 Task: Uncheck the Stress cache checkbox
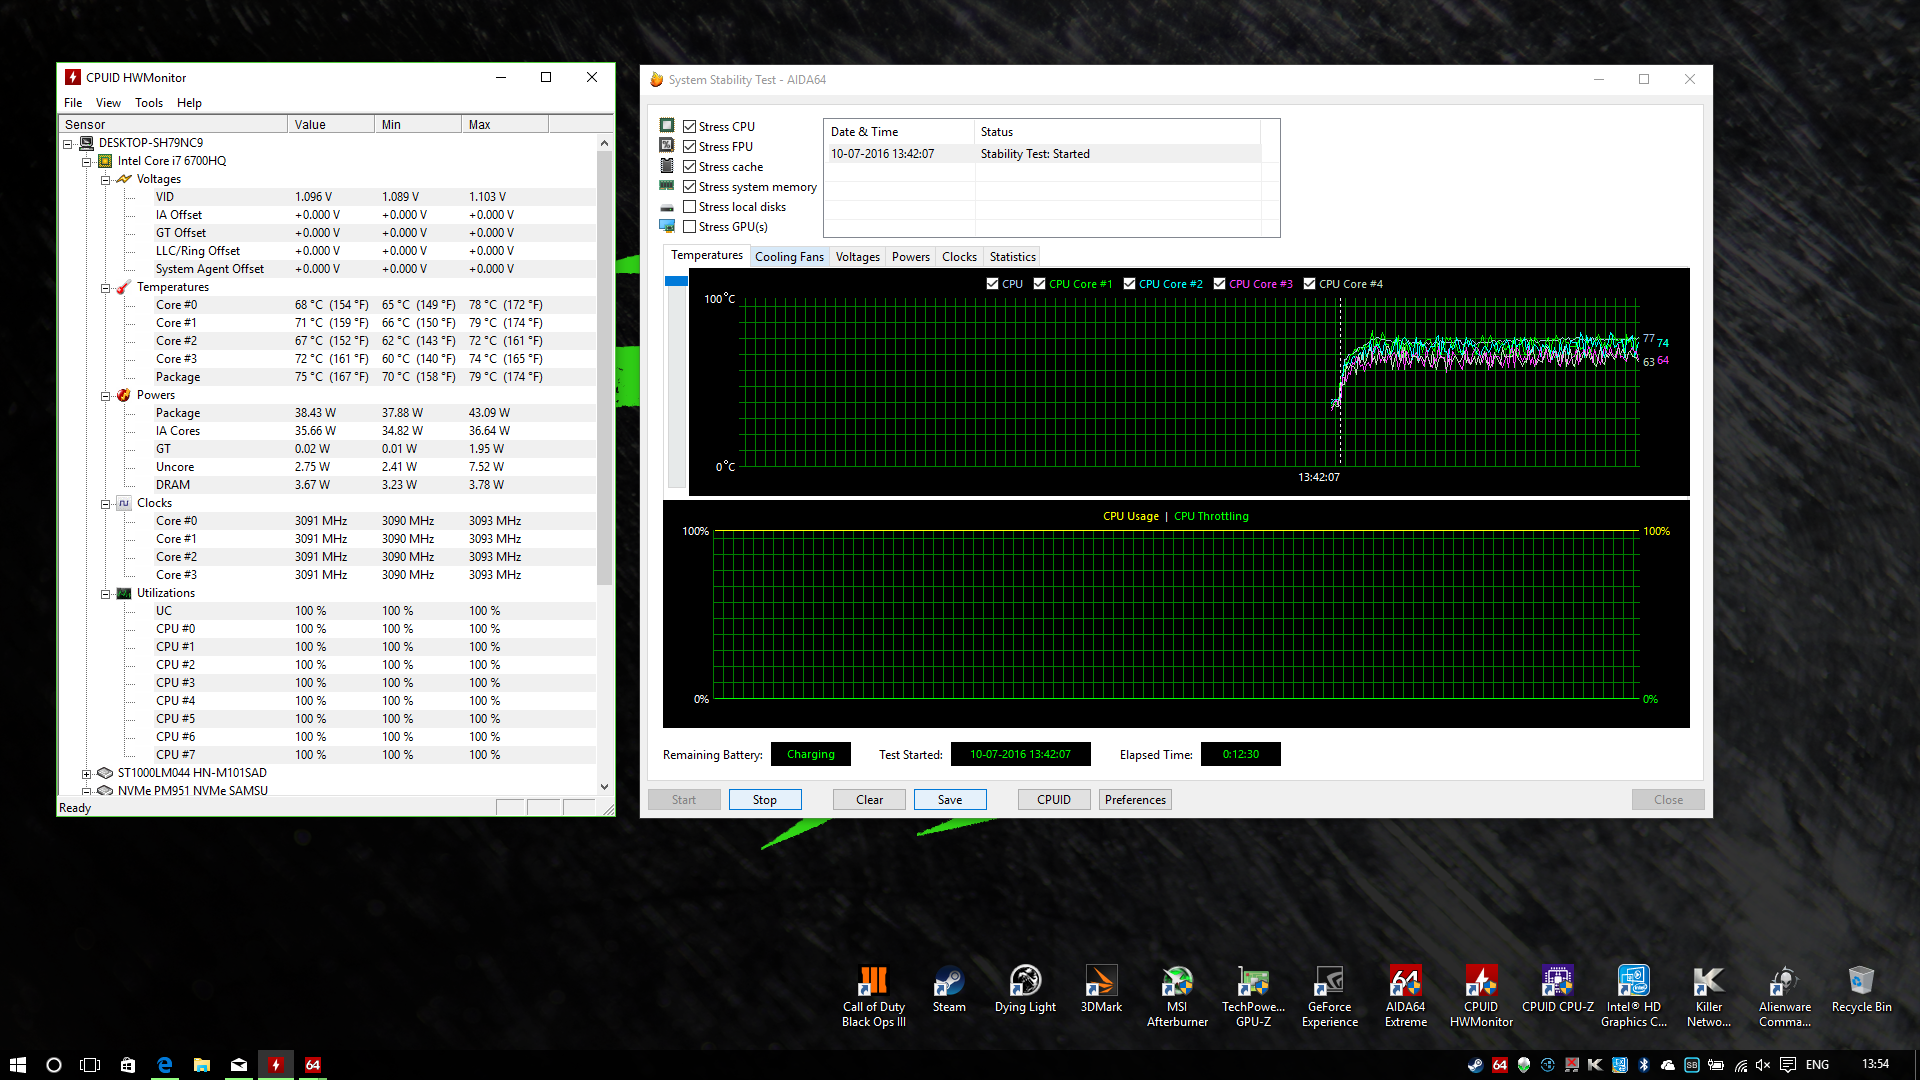coord(689,167)
